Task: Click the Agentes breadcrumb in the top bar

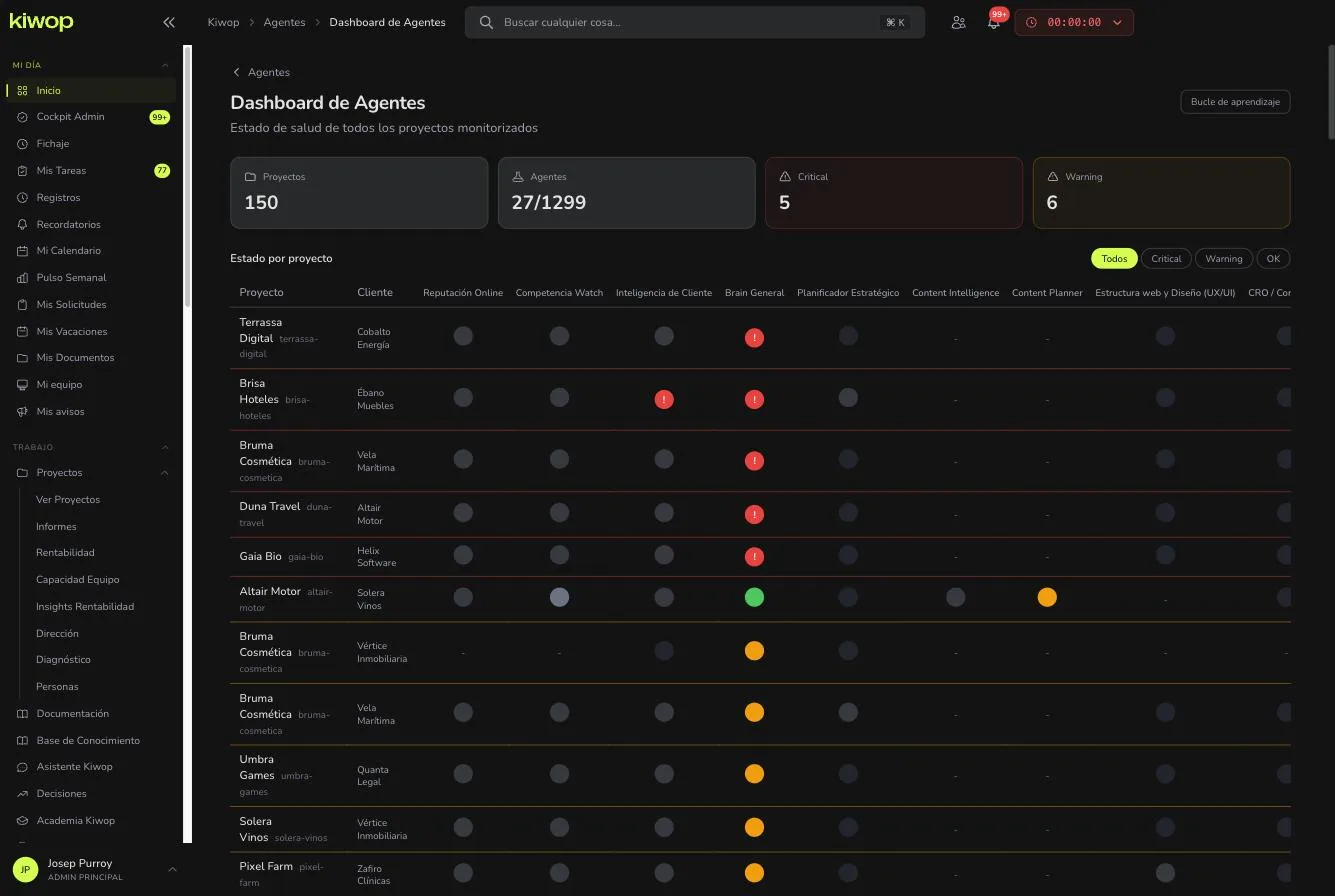Action: point(284,22)
